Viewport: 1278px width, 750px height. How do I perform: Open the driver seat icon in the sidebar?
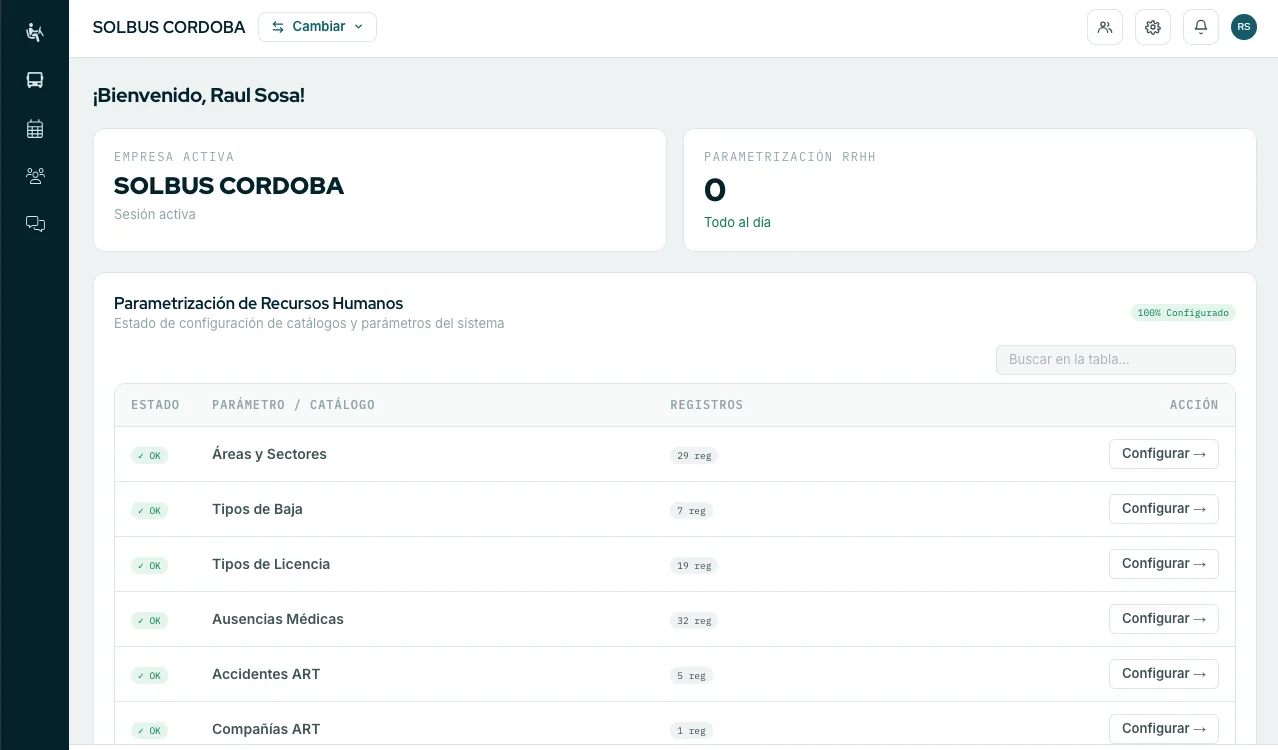tap(35, 32)
